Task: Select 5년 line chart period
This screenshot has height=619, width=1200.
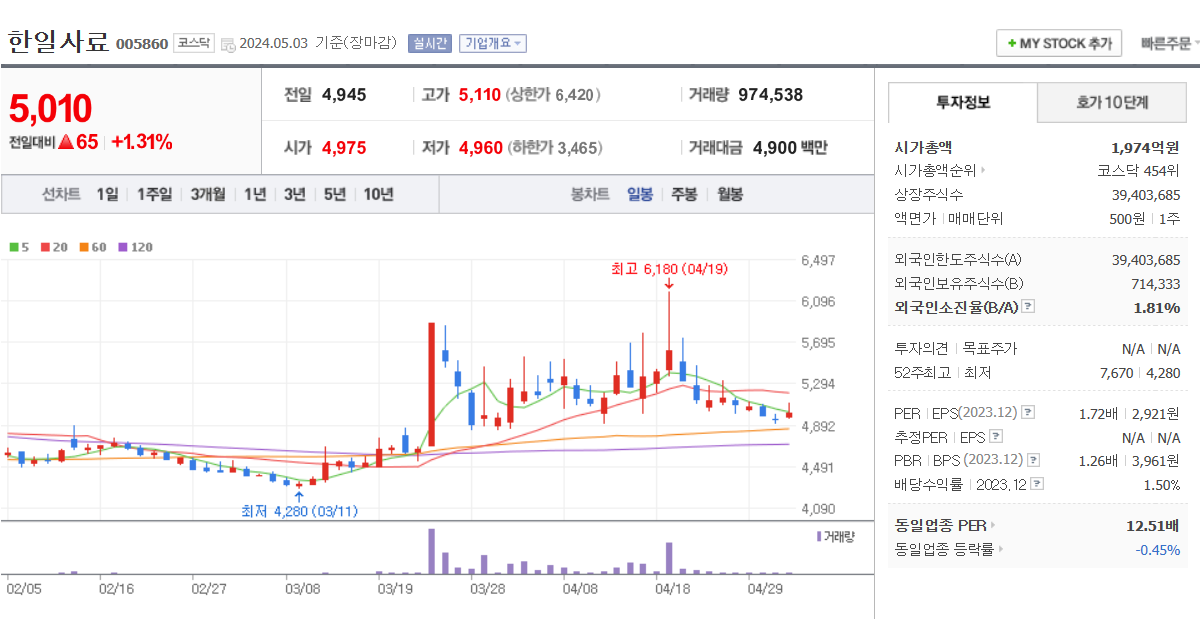Action: point(335,194)
